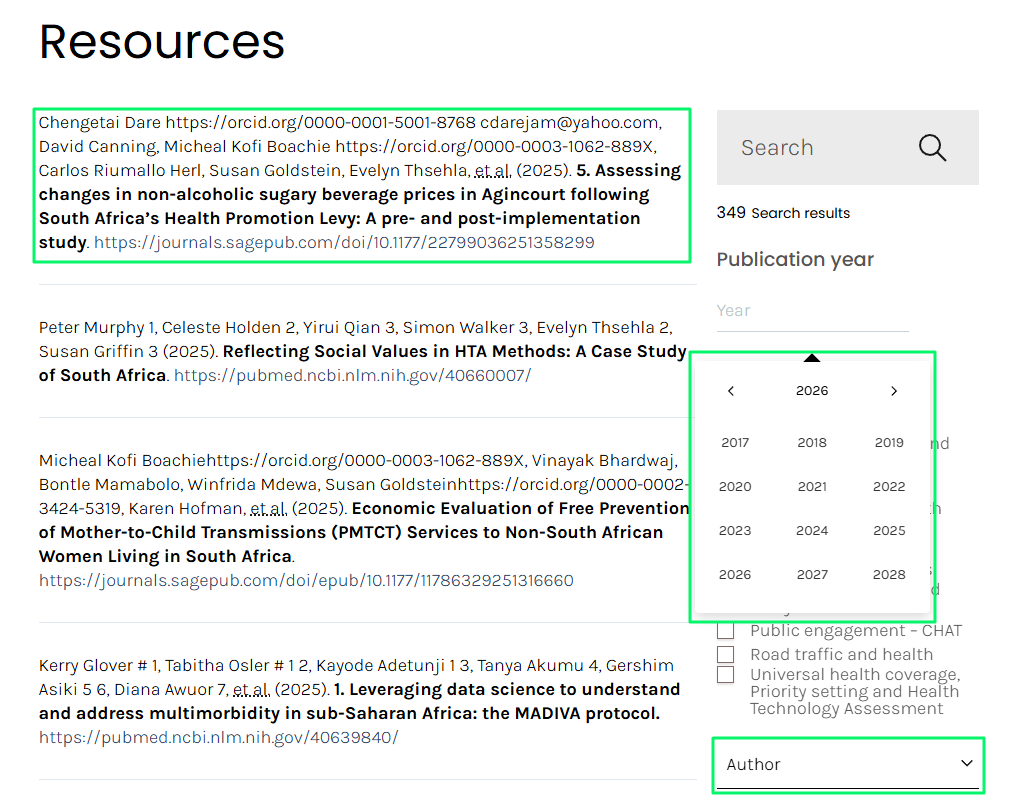Select 2025 in the year picker
The image size is (1012, 802).
(x=889, y=531)
